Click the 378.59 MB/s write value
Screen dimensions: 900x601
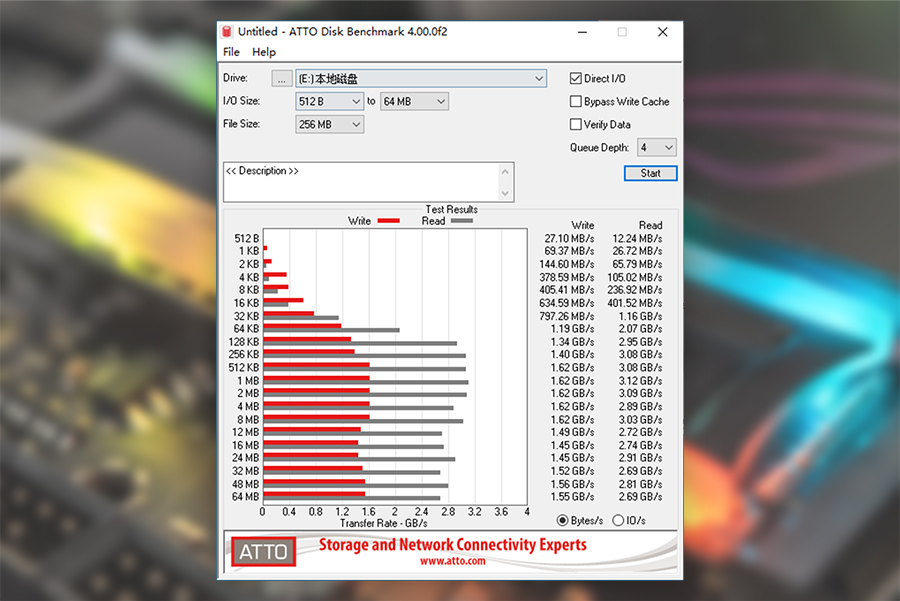pyautogui.click(x=567, y=277)
